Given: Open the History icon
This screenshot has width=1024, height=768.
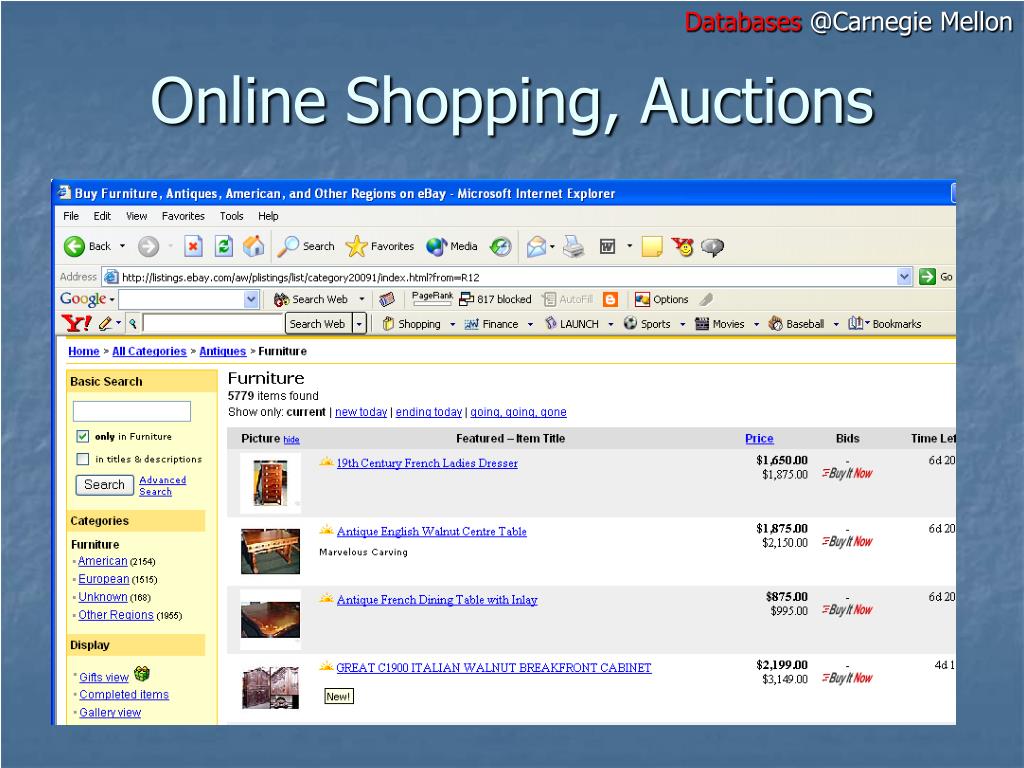Looking at the screenshot, I should (501, 246).
